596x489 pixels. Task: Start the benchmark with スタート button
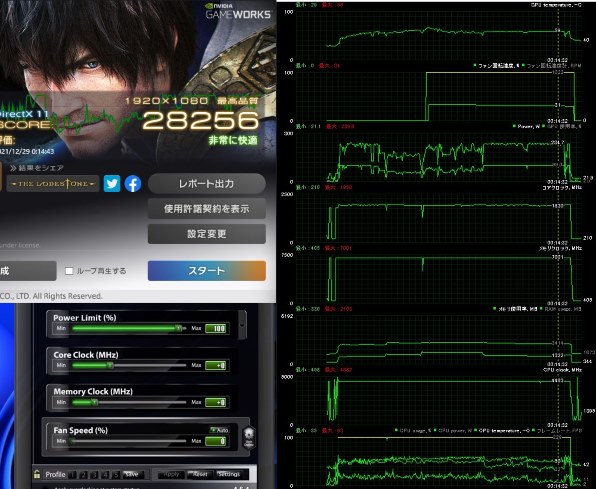[x=206, y=271]
